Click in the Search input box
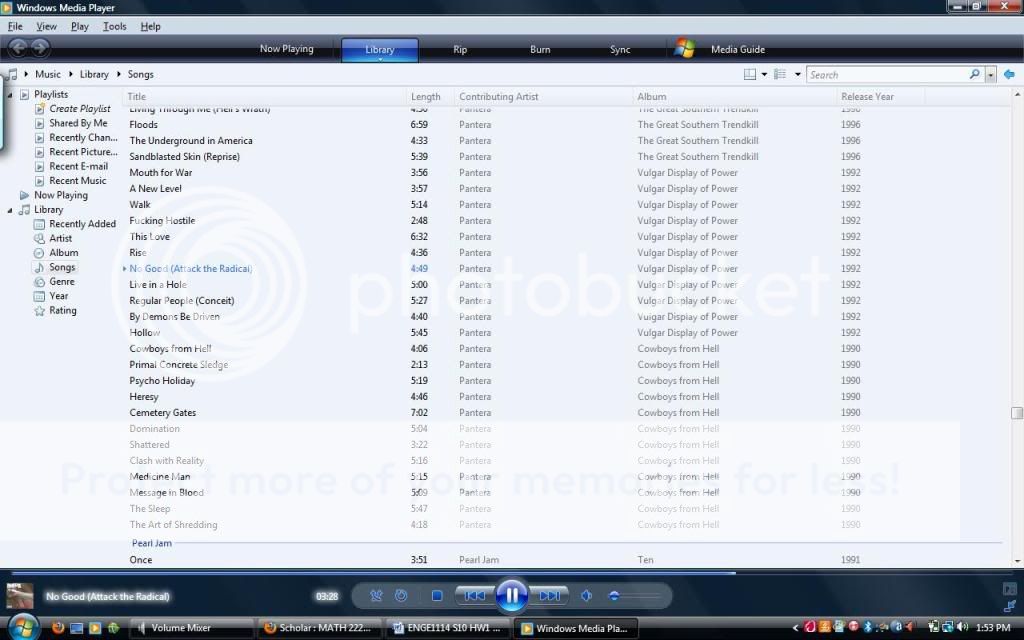This screenshot has height=640, width=1024. pos(885,74)
